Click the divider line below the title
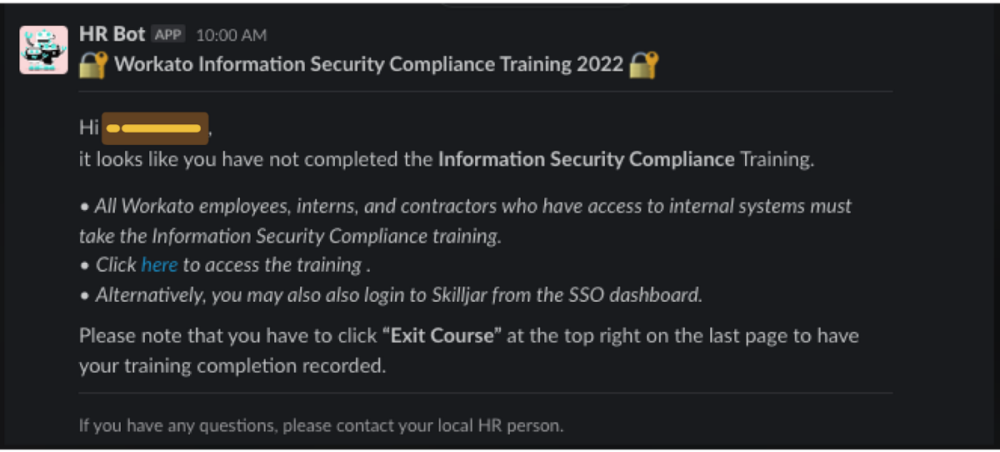Image resolution: width=1000 pixels, height=452 pixels. coord(485,92)
